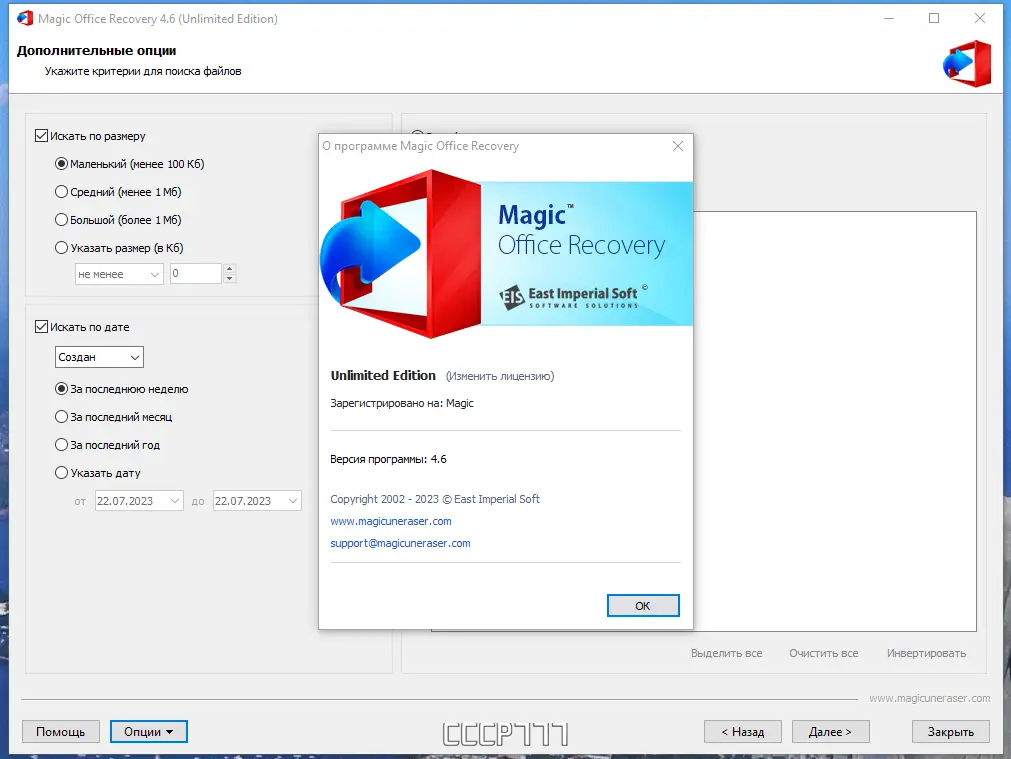The height and width of the screenshot is (759, 1011).
Task: Click the 'Далее >' button
Action: pos(830,732)
